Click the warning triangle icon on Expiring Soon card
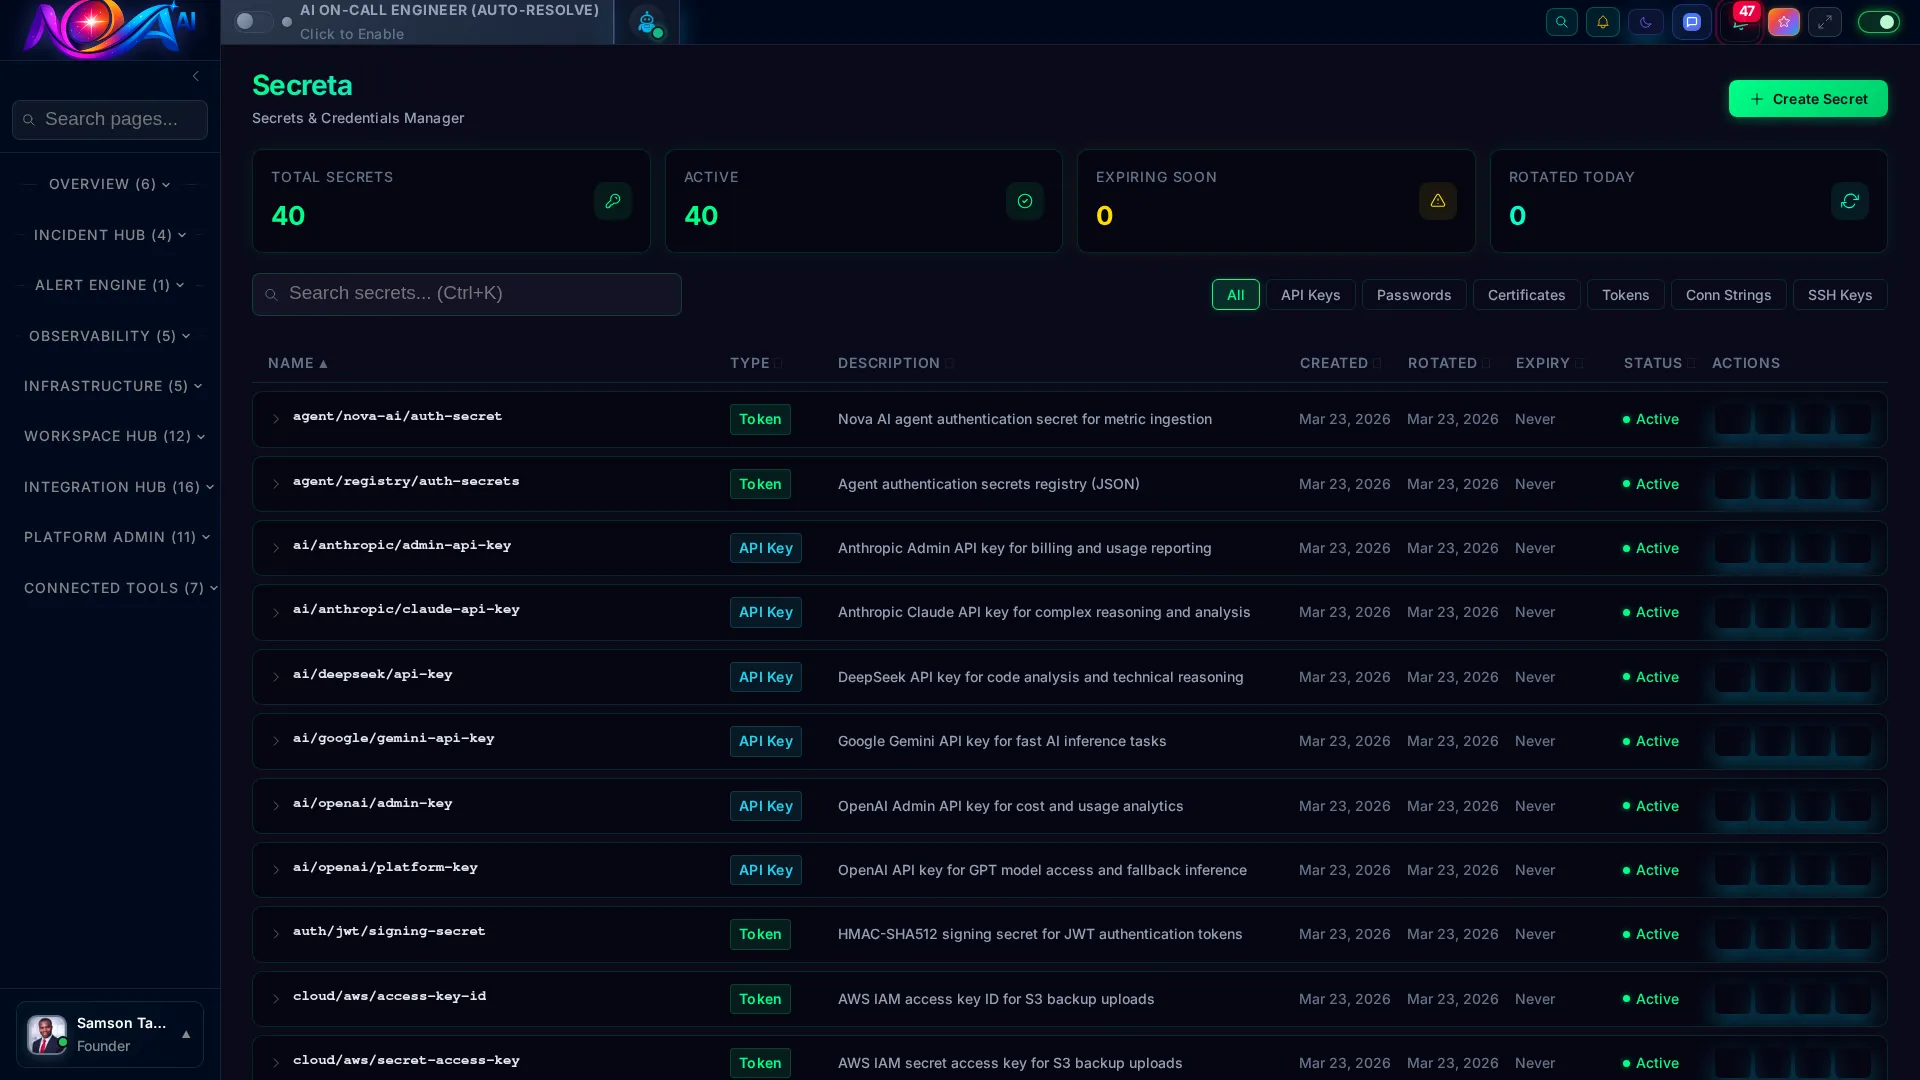This screenshot has height=1080, width=1920. pyautogui.click(x=1437, y=201)
